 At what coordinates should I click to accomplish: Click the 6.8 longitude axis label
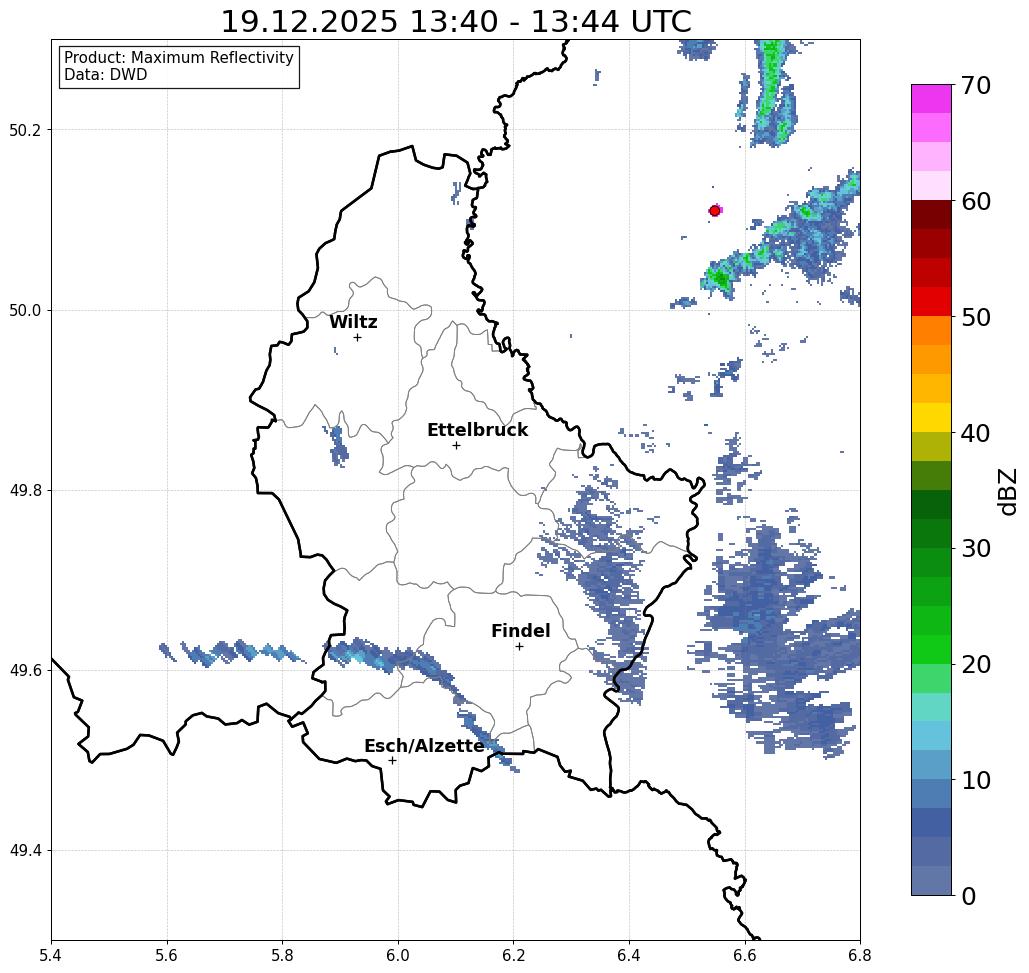[860, 955]
